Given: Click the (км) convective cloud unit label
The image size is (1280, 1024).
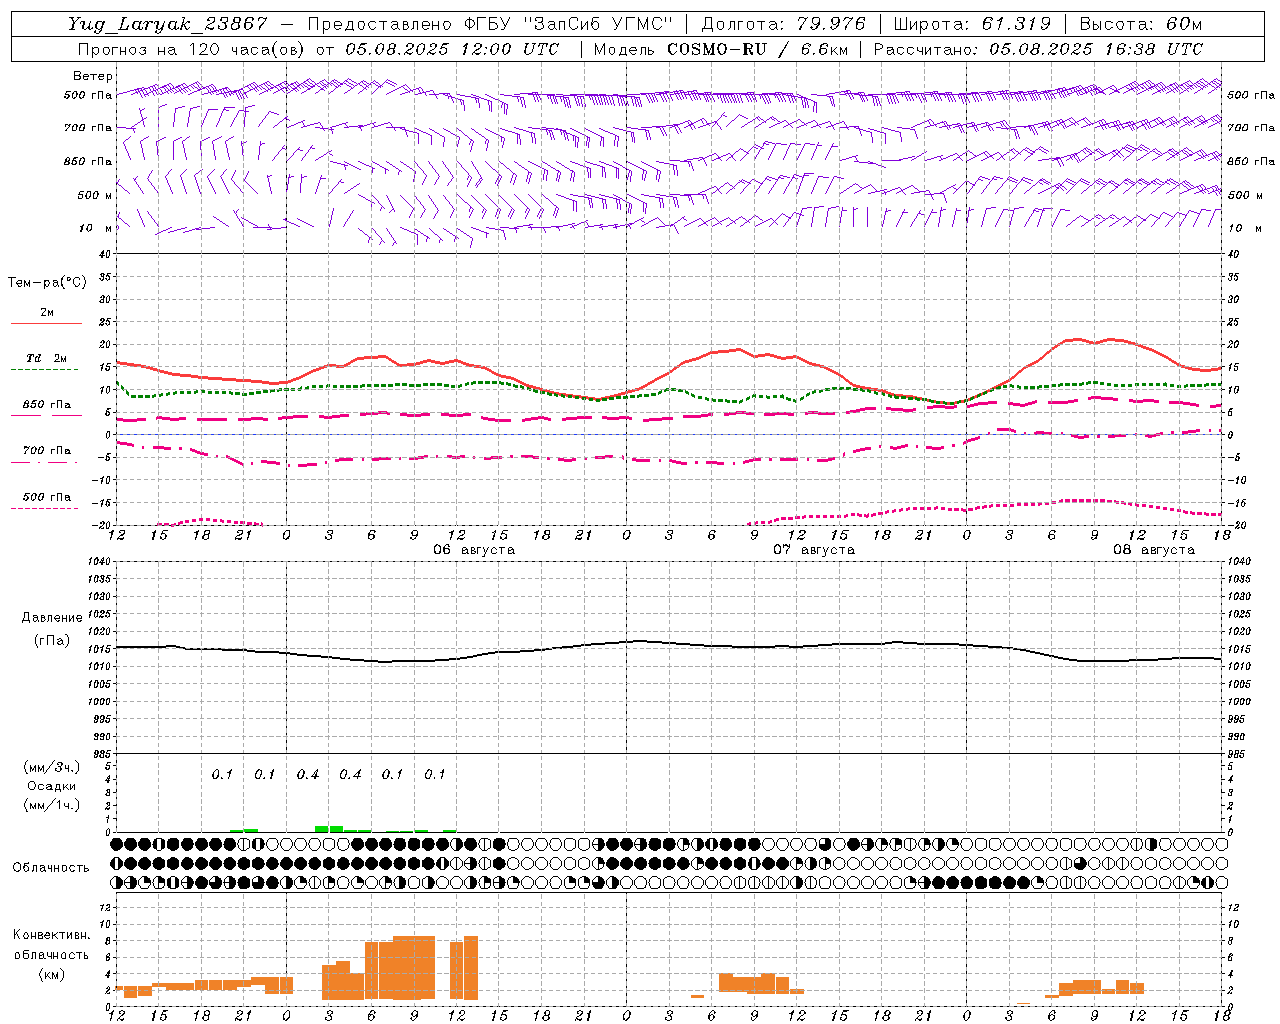Looking at the screenshot, I should pyautogui.click(x=52, y=974).
